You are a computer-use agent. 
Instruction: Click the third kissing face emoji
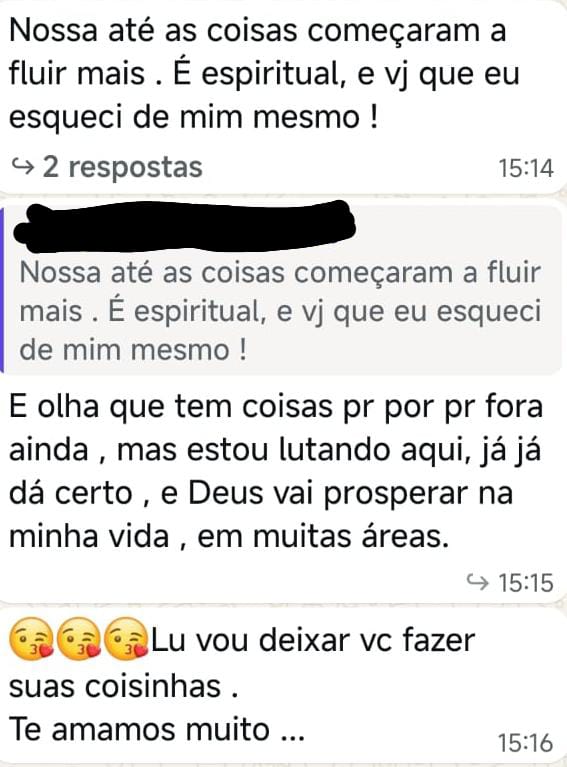pos(127,639)
